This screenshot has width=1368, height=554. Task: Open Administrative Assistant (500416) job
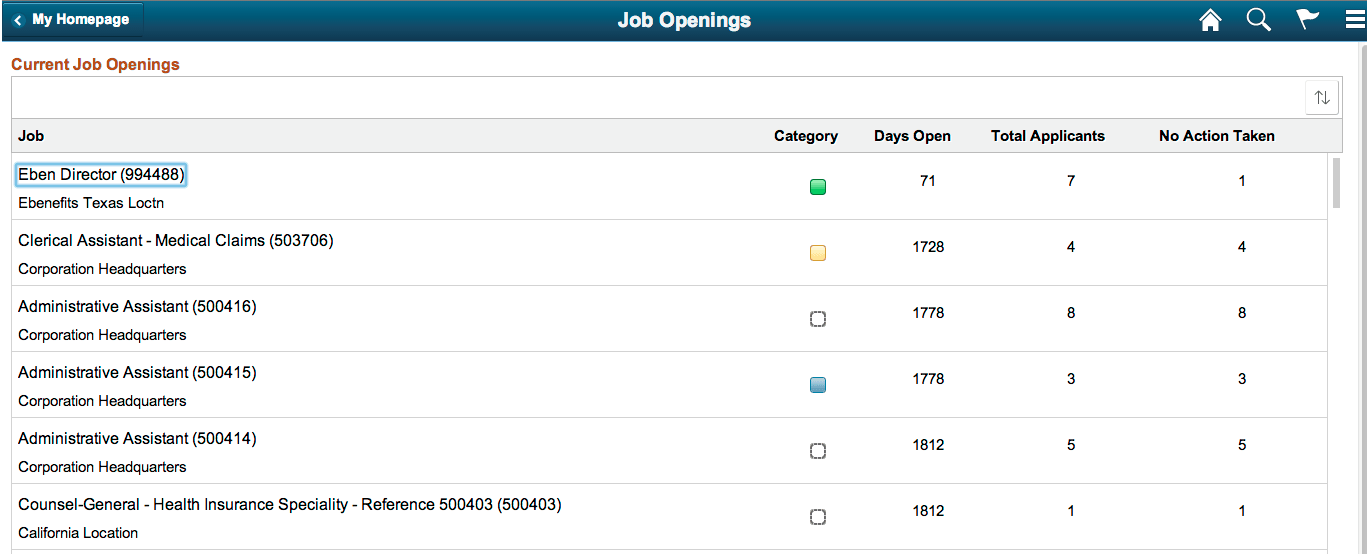pyautogui.click(x=137, y=307)
